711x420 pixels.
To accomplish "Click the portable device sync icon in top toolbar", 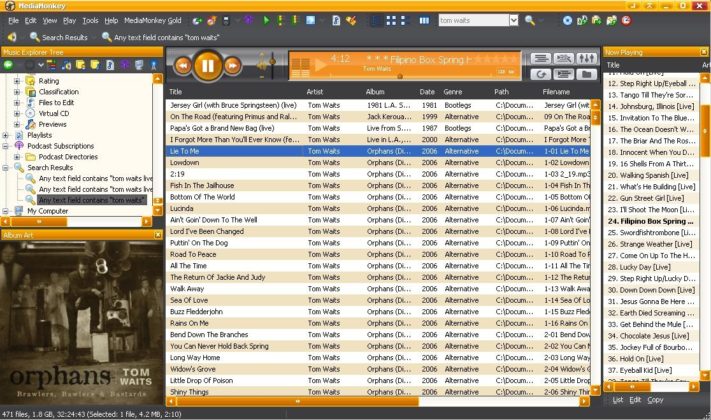I will [226, 20].
